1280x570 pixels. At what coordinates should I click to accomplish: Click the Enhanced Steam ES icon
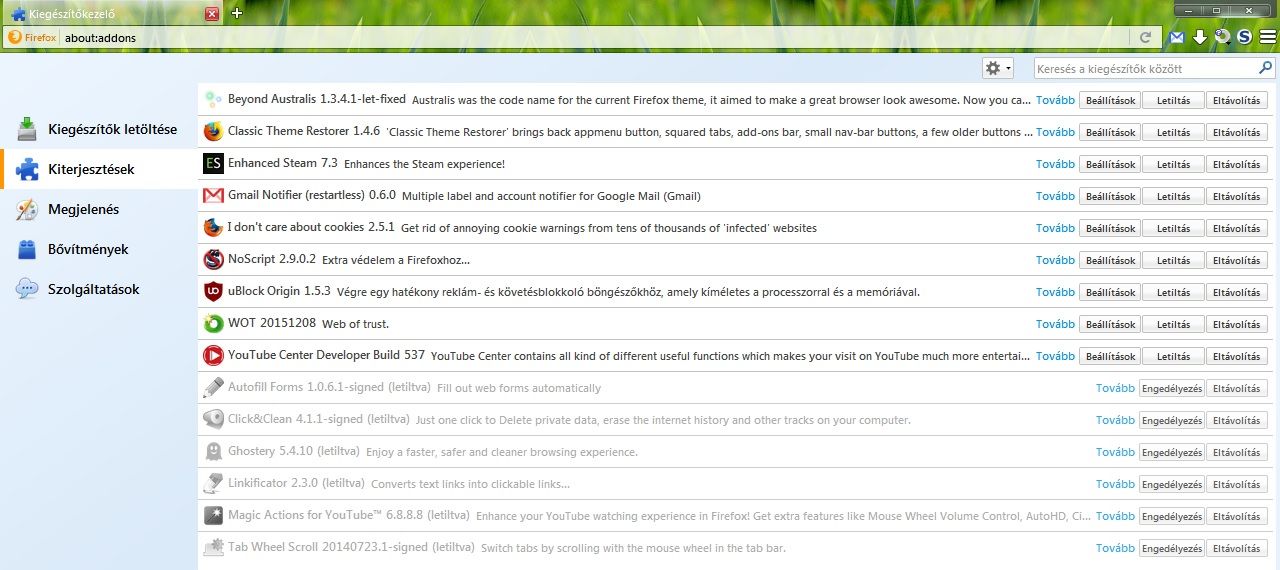coord(213,164)
